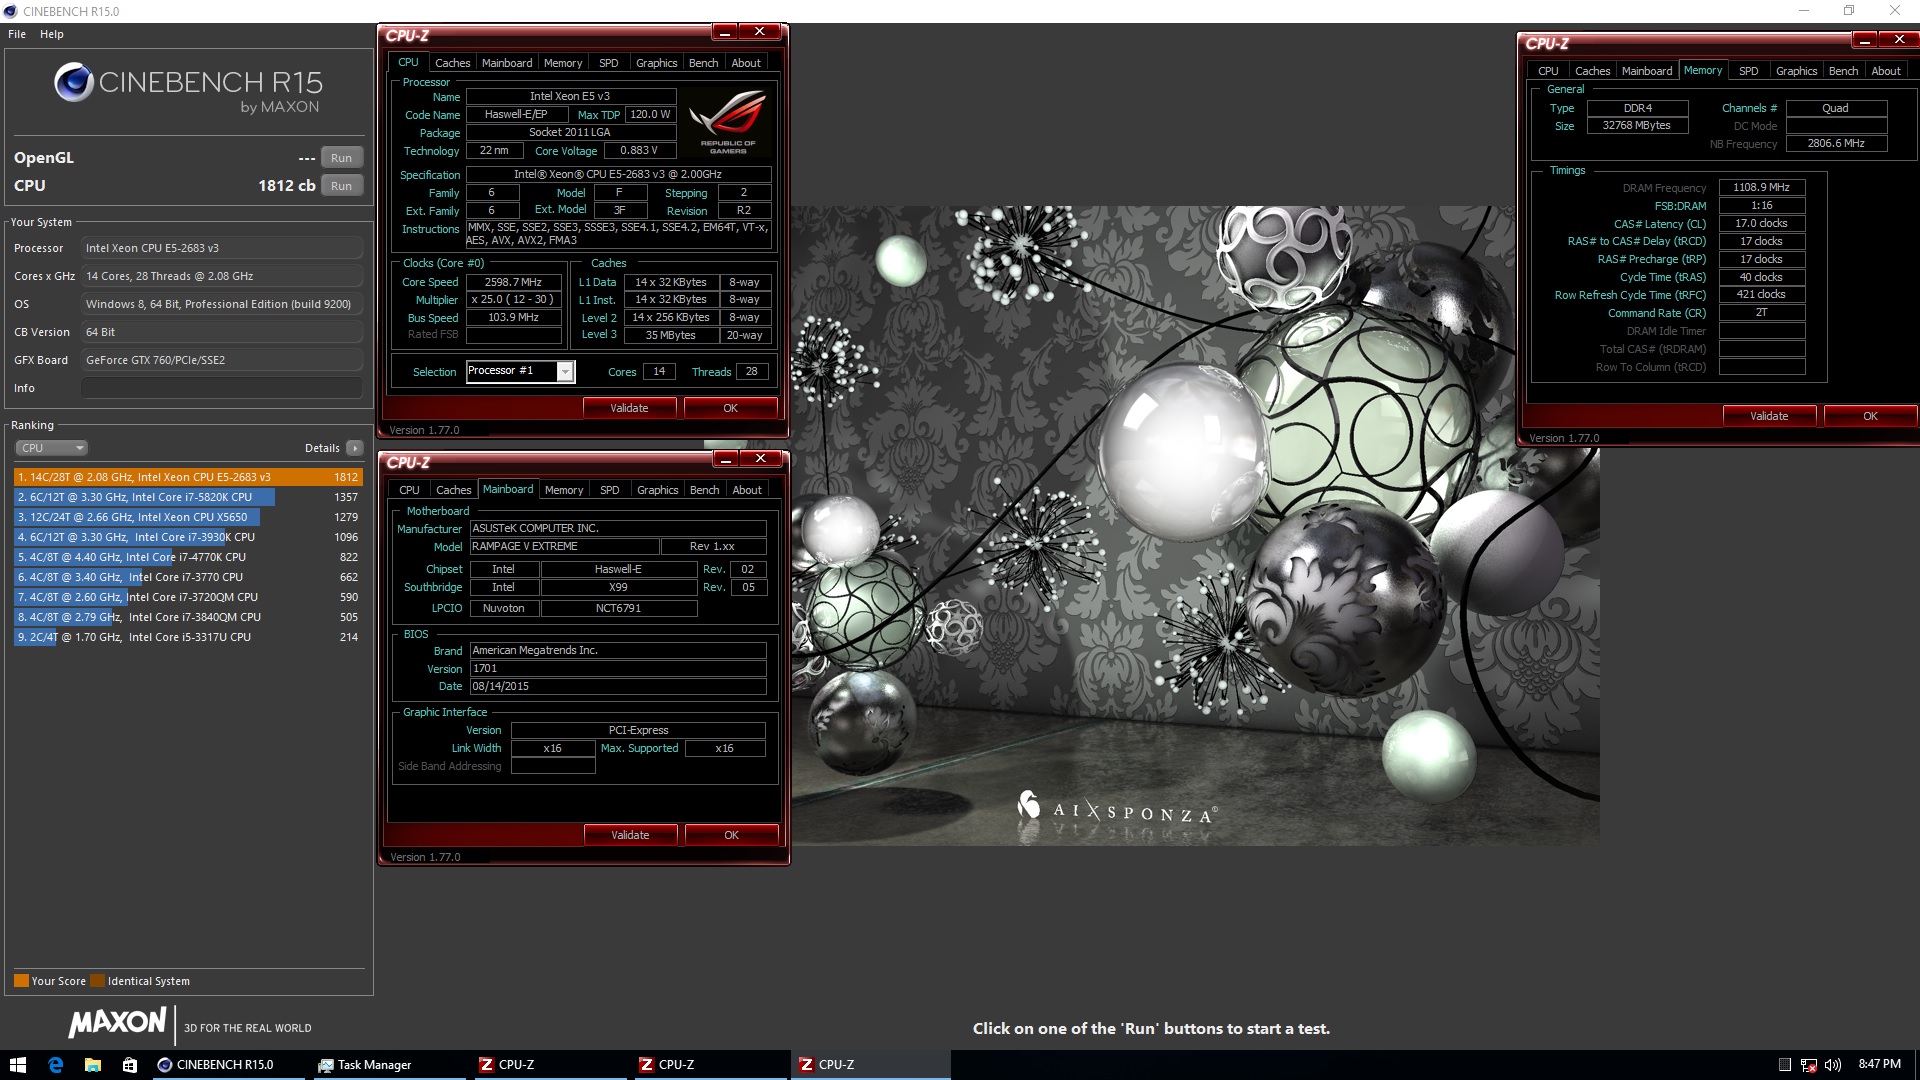This screenshot has width=1920, height=1080.
Task: Open the File menu in Cinebench
Action: 17,34
